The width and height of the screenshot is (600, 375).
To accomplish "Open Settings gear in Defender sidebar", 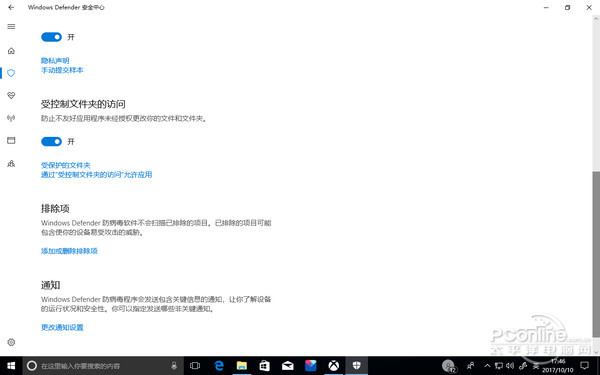I will point(11,342).
